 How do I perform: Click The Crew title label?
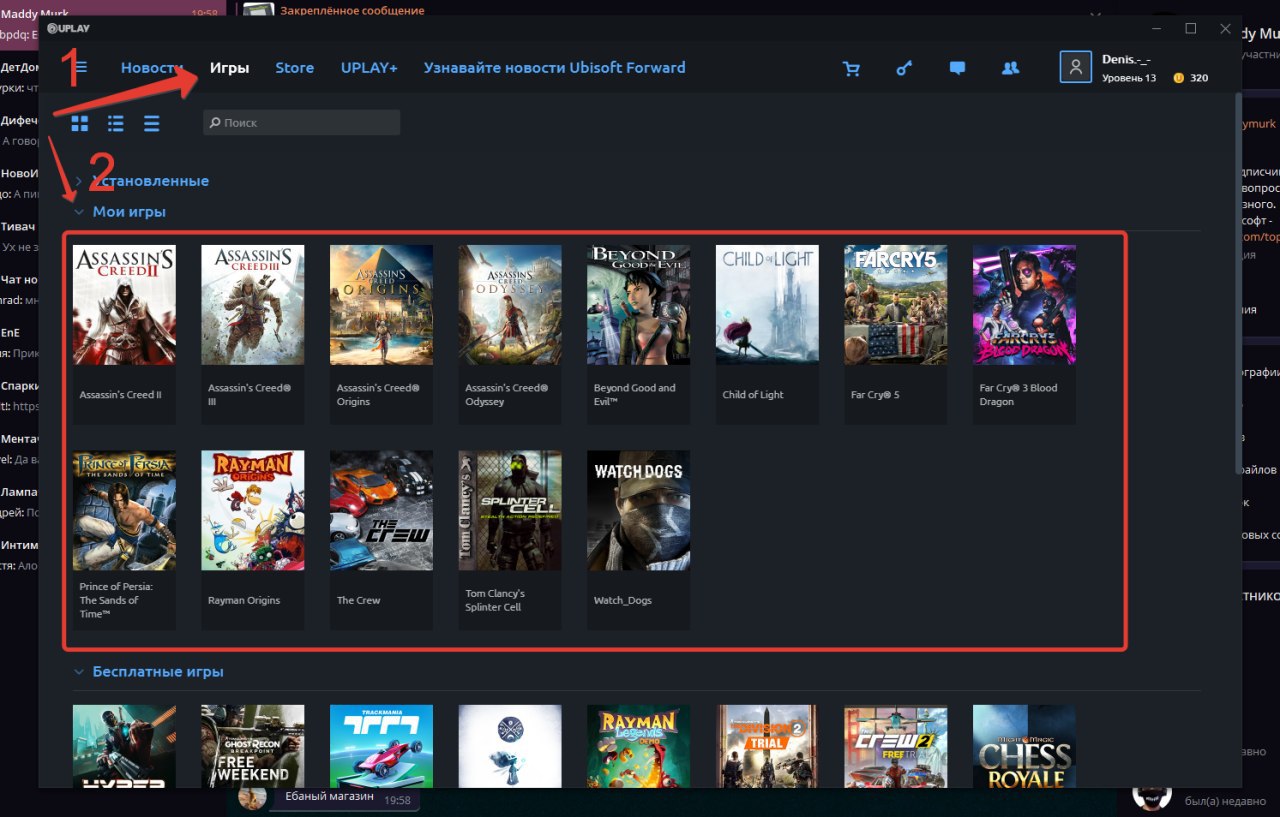(x=358, y=601)
